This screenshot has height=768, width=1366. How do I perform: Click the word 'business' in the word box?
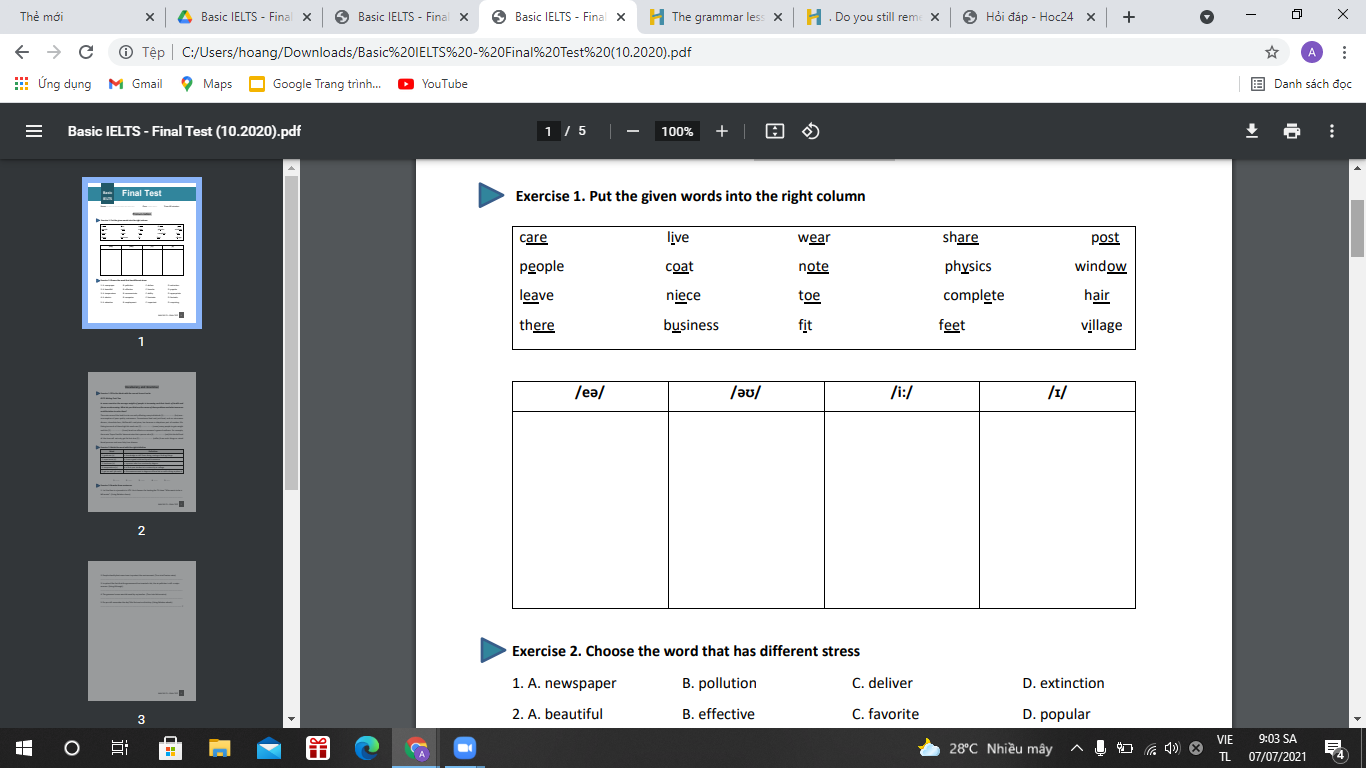click(x=691, y=325)
